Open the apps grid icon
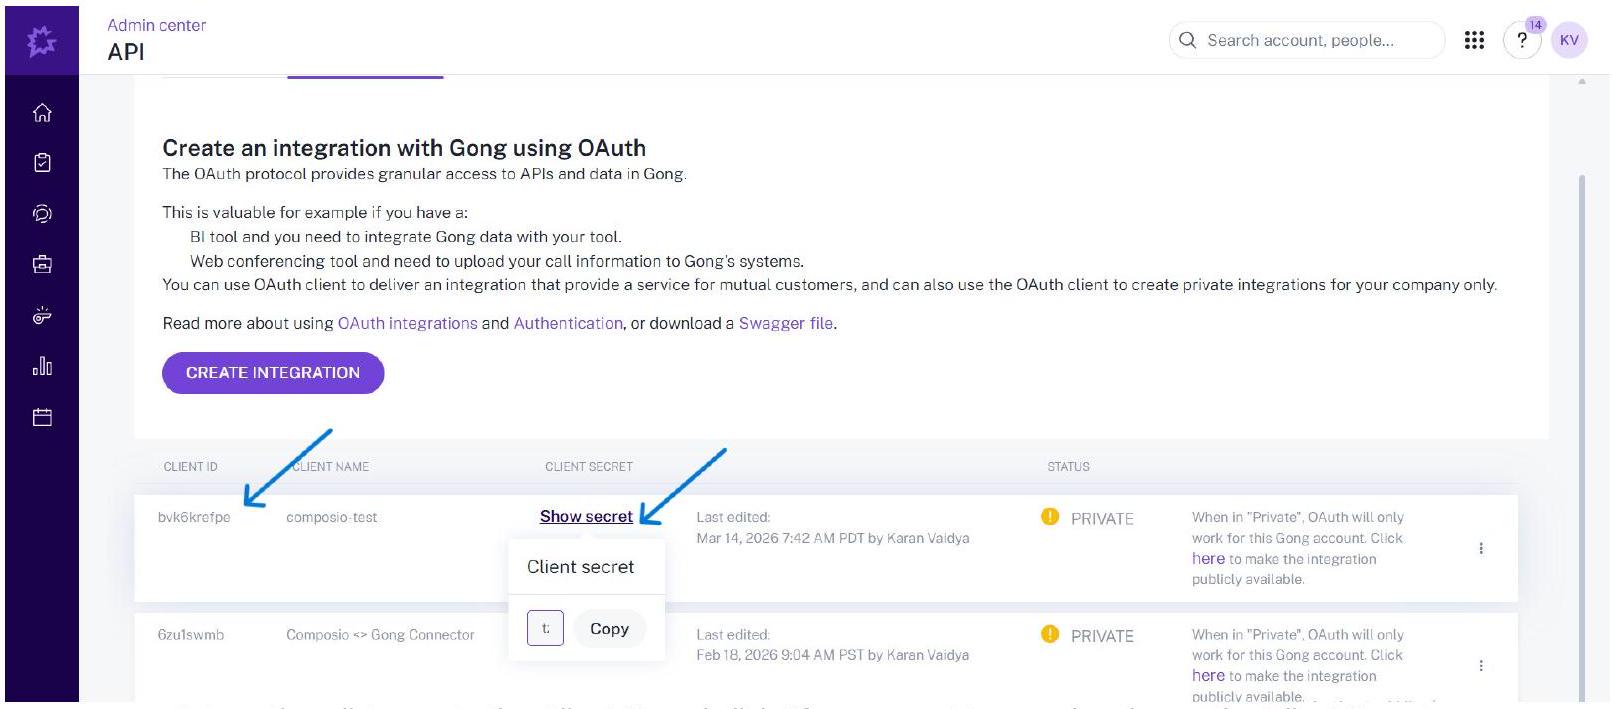The width and height of the screenshot is (1613, 709). pos(1474,40)
